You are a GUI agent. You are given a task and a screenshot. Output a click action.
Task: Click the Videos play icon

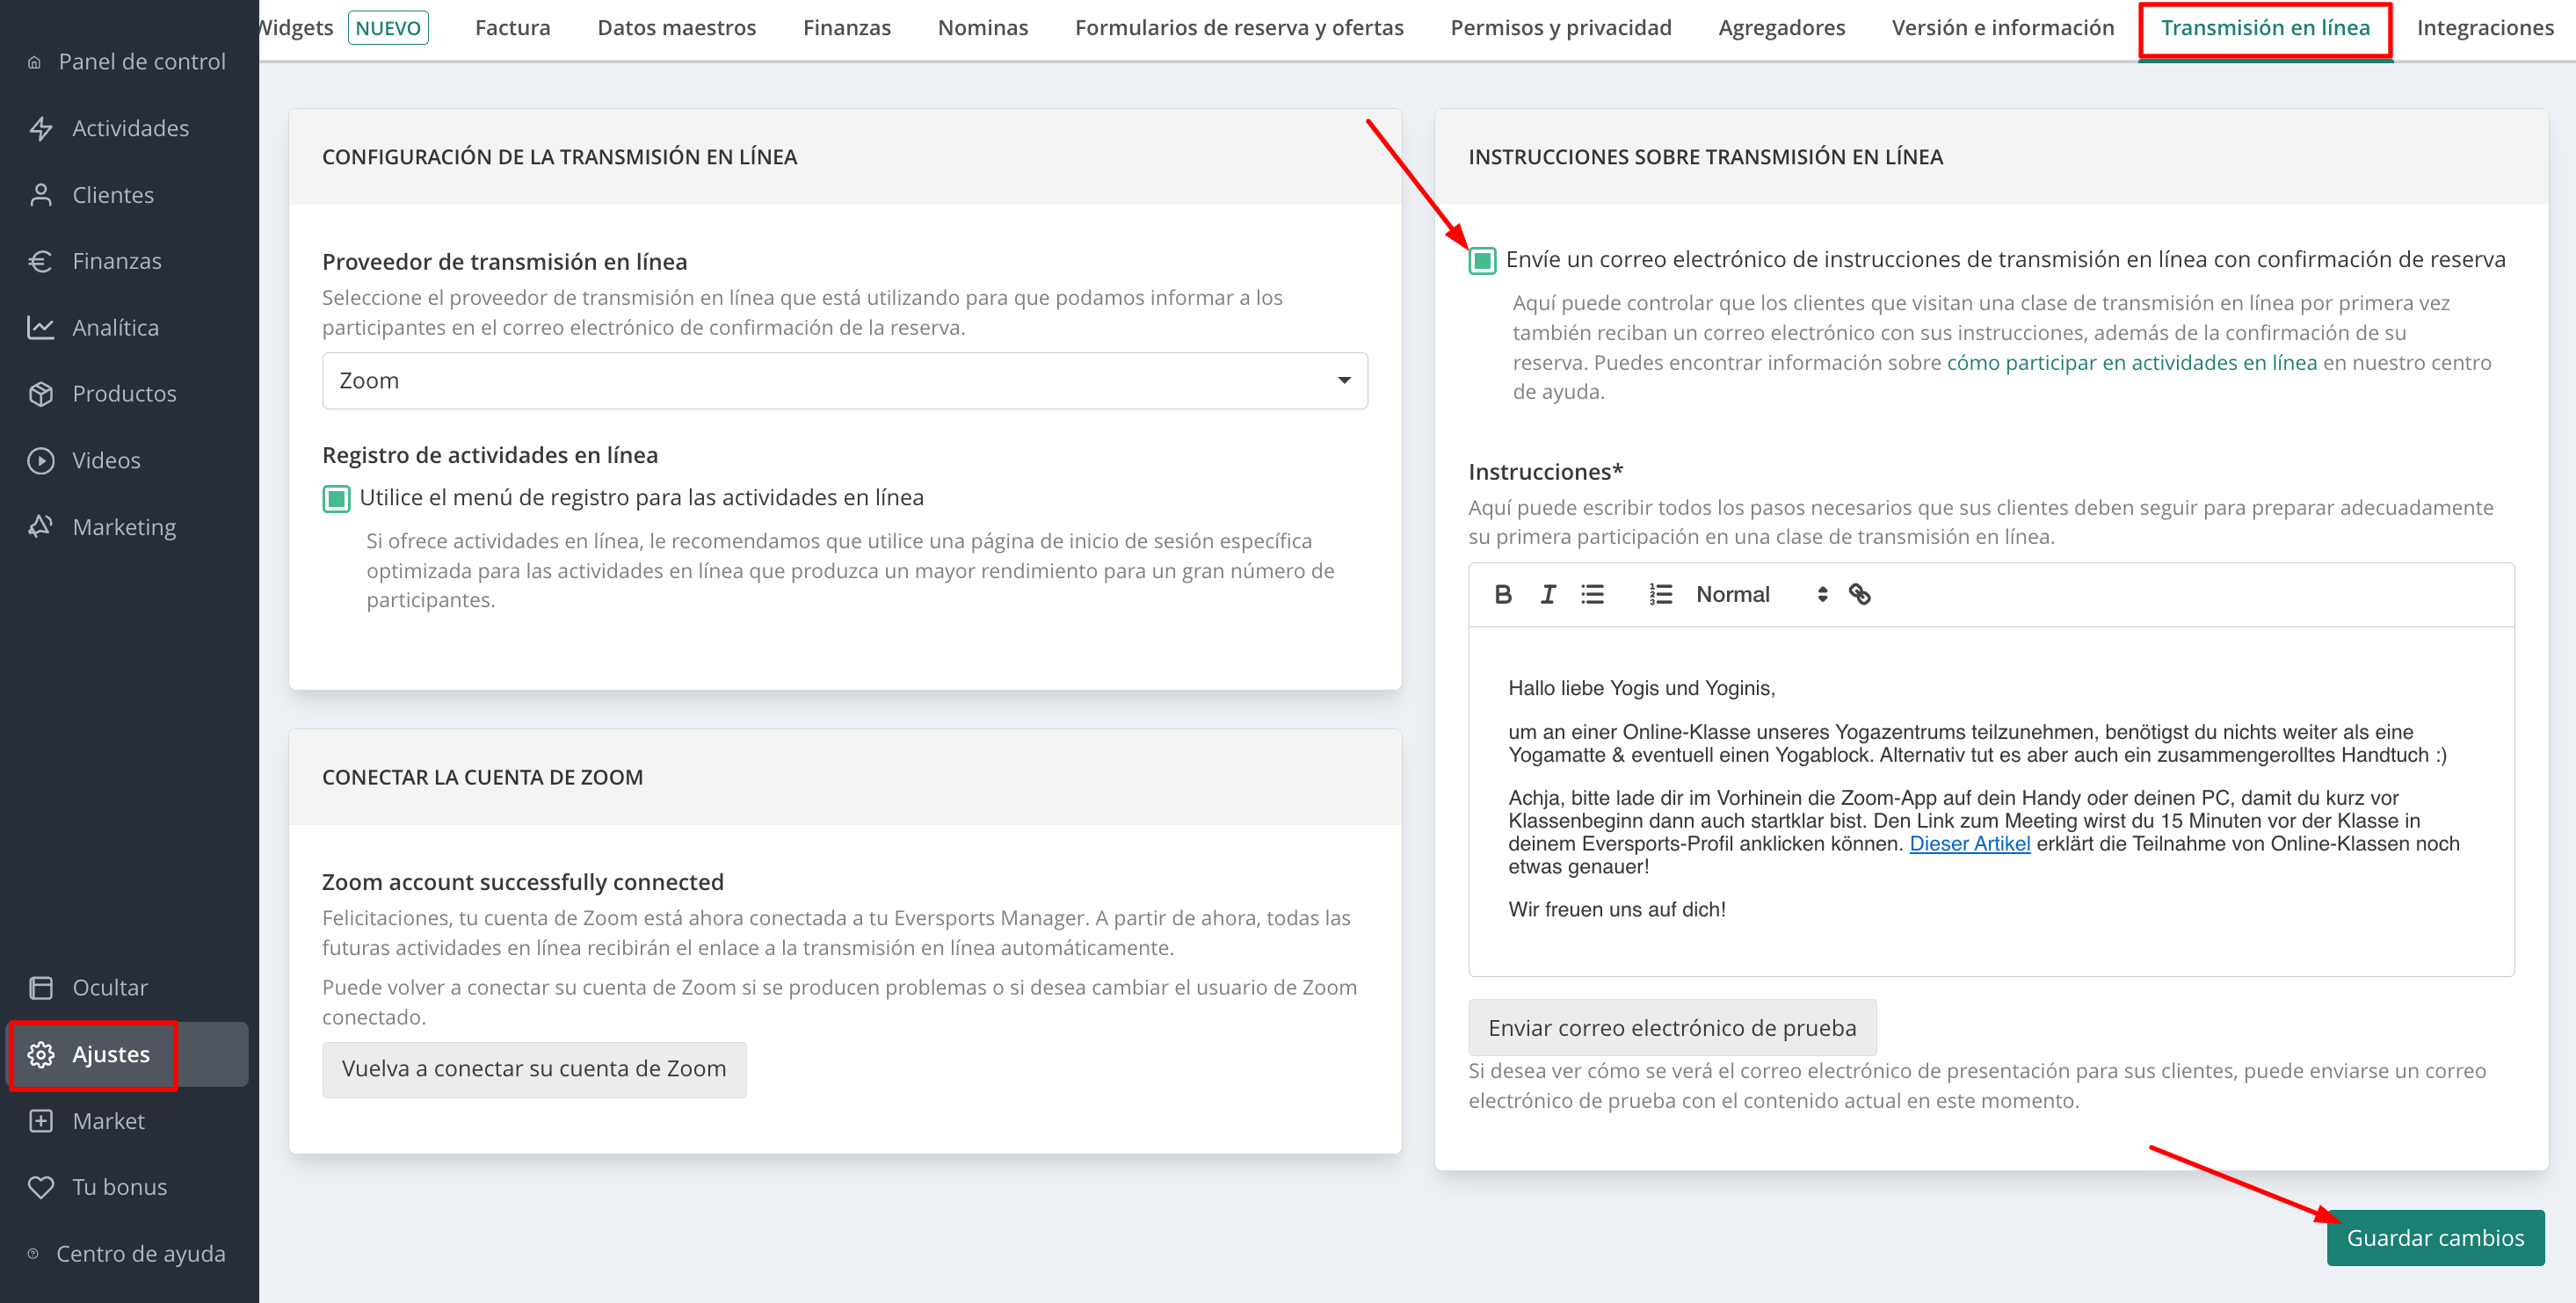(x=41, y=460)
